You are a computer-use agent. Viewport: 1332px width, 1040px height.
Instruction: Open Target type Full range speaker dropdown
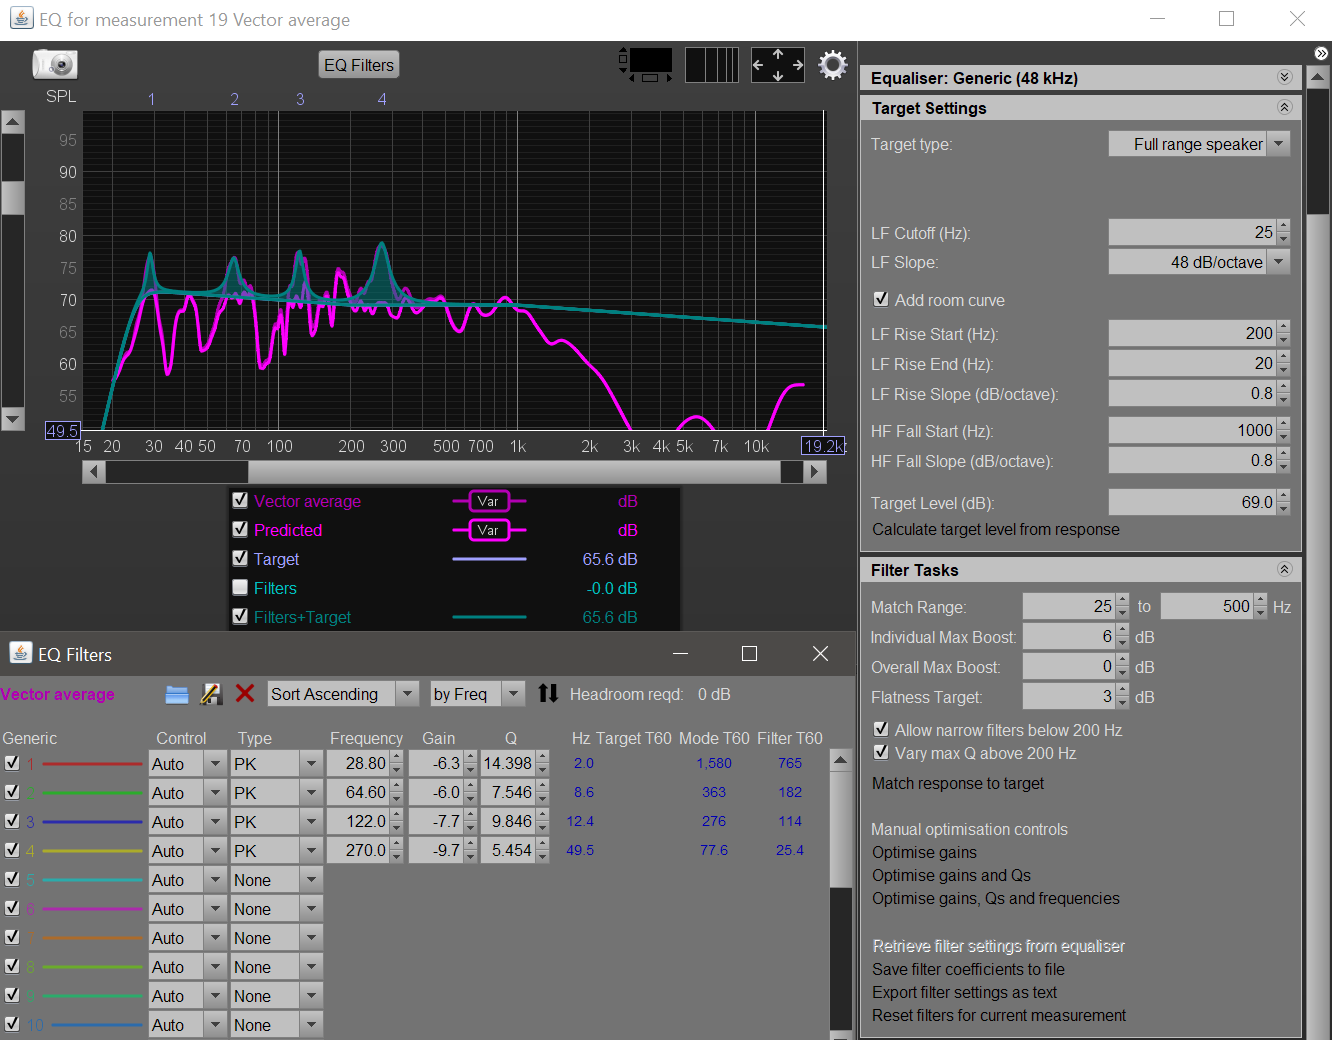coord(1199,144)
